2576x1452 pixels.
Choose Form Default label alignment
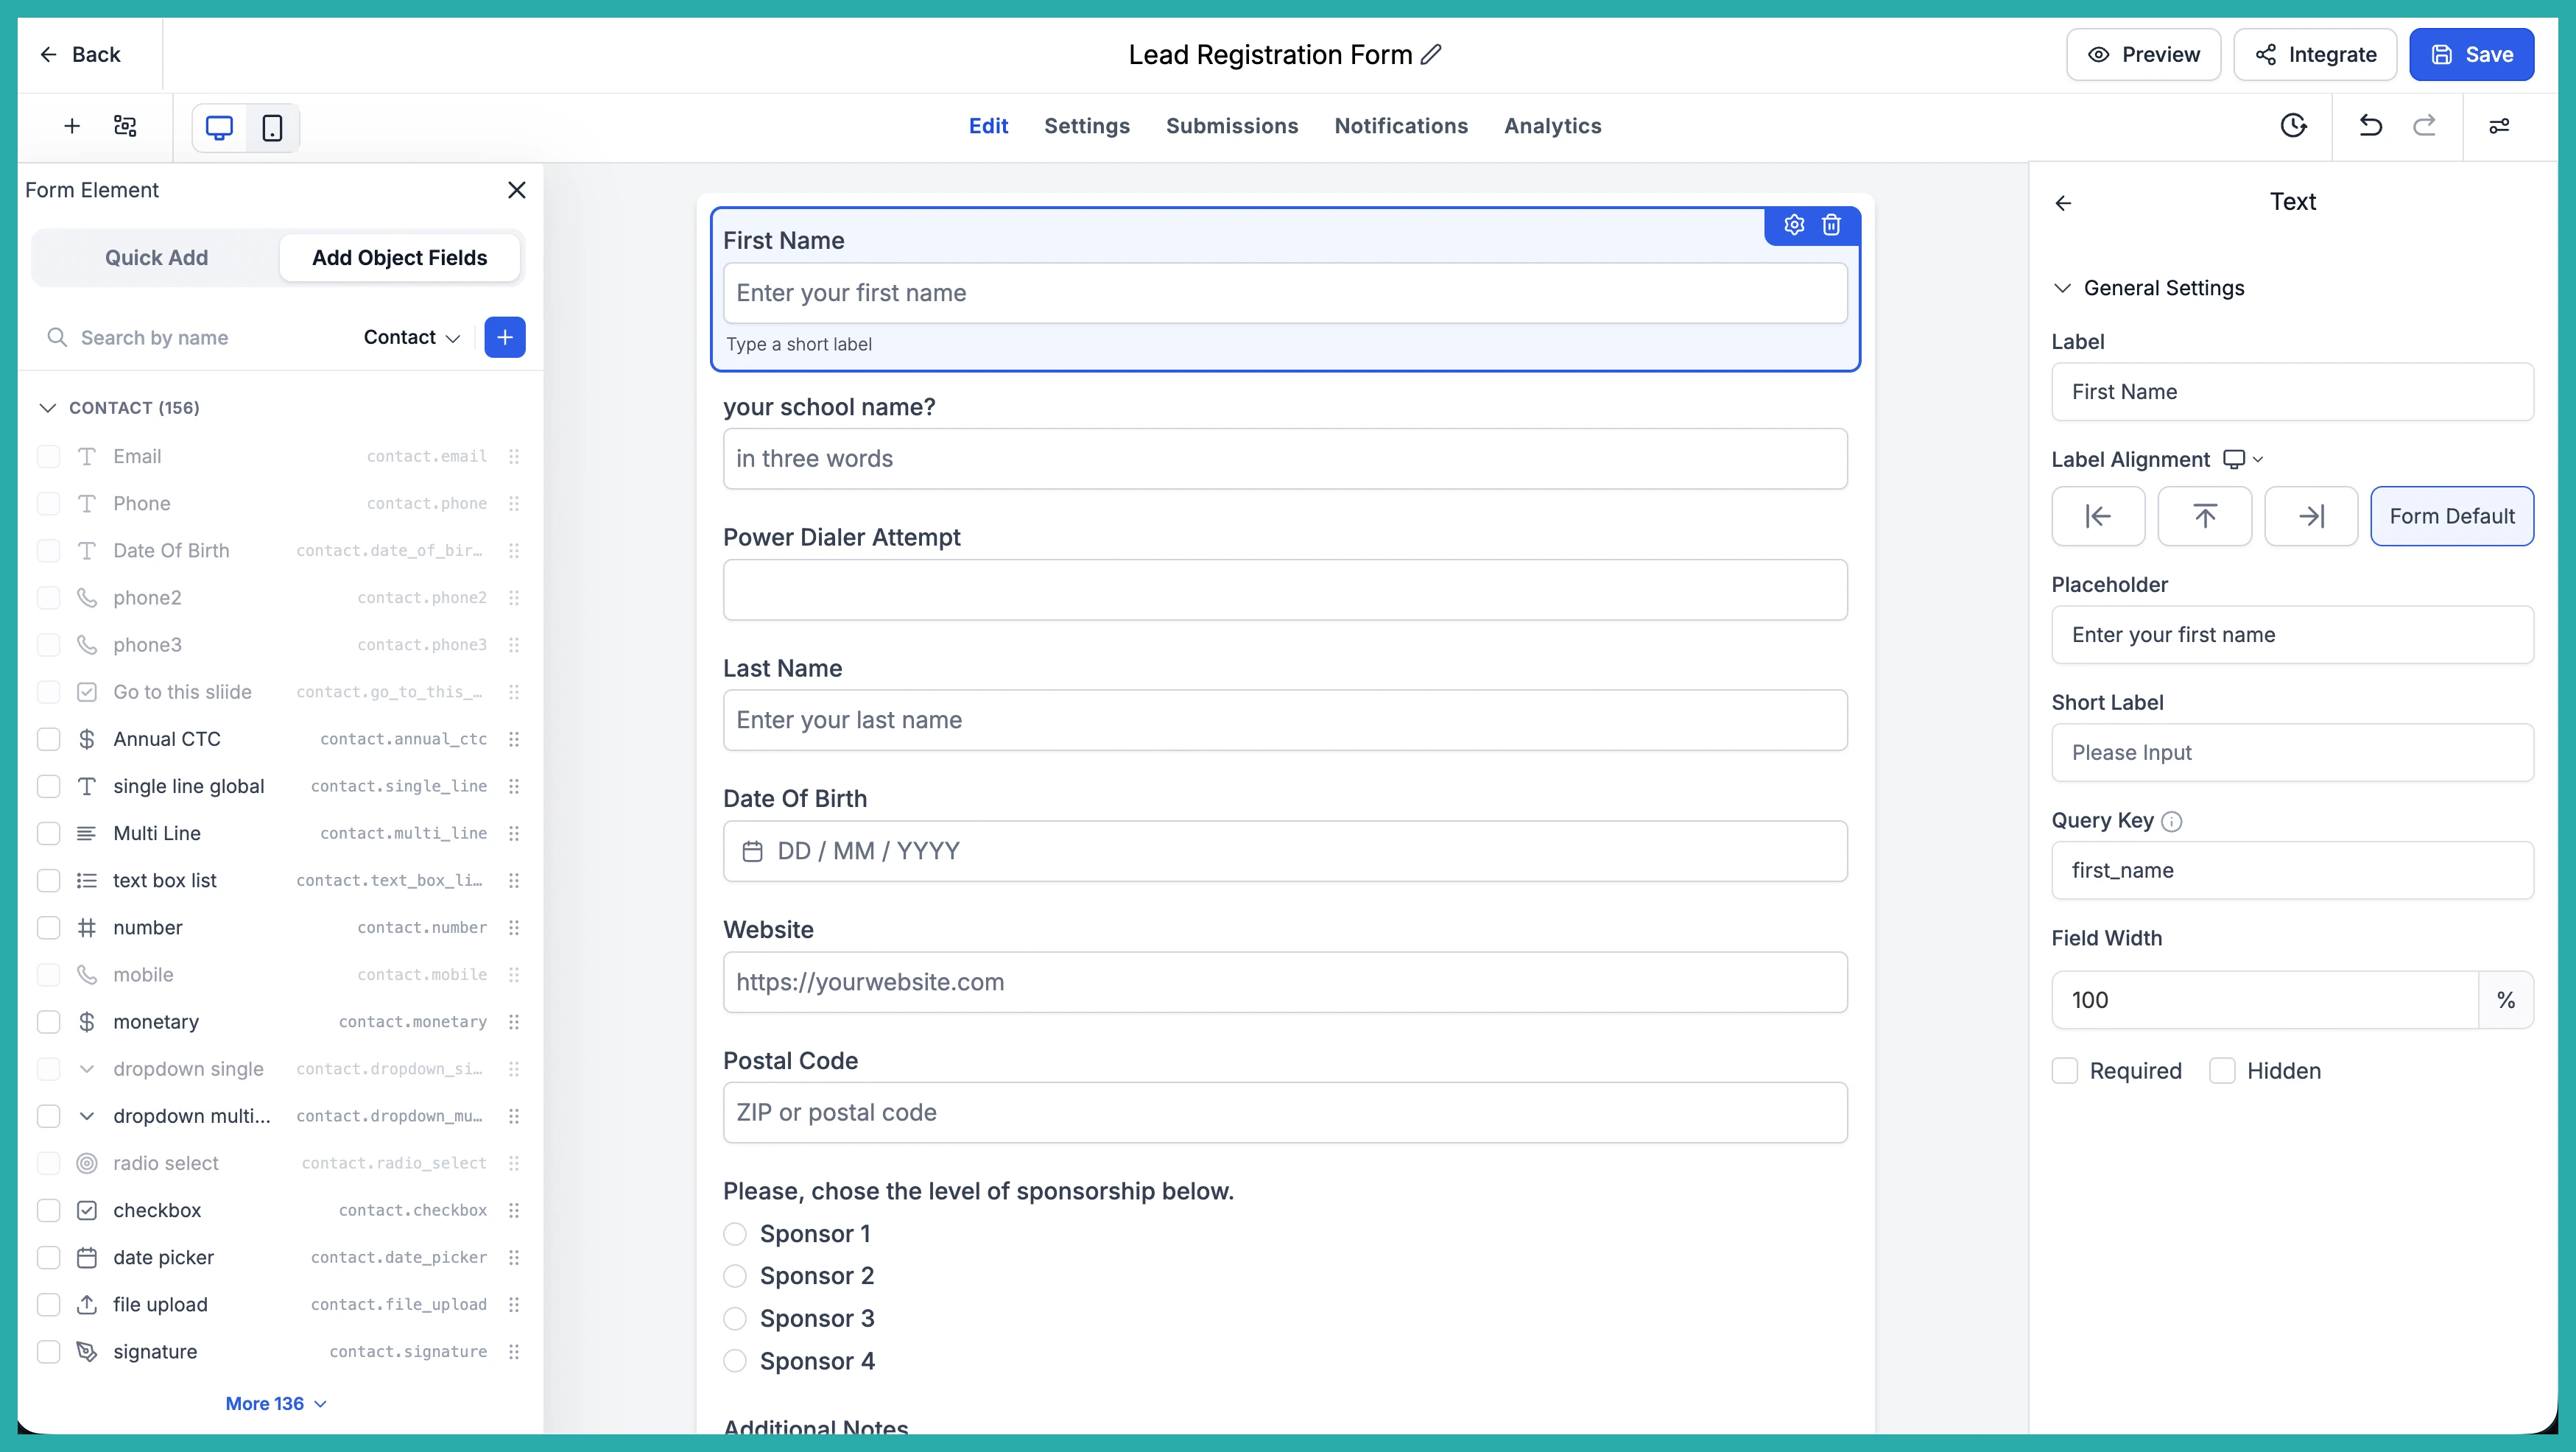point(2451,516)
